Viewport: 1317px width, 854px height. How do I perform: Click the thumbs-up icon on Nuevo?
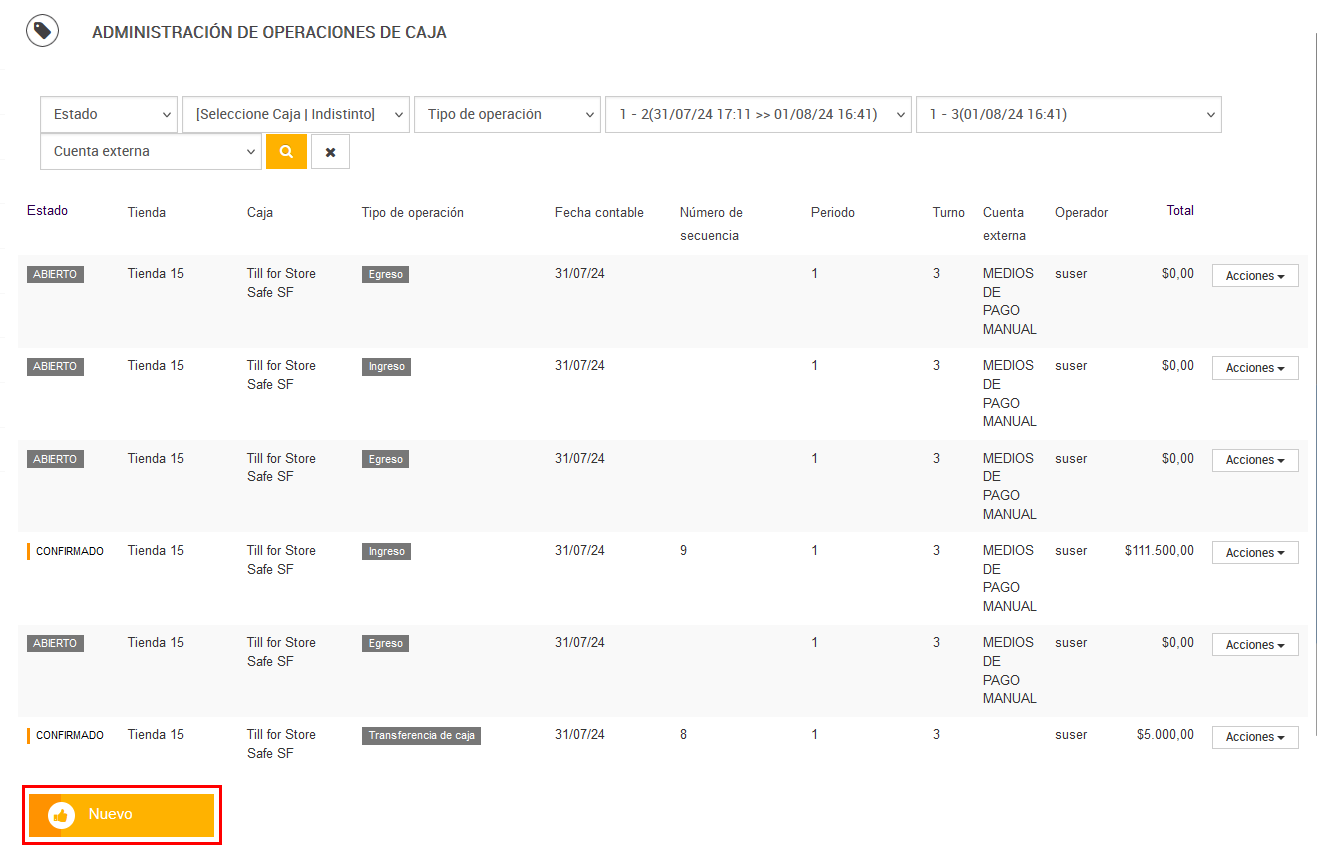62,815
